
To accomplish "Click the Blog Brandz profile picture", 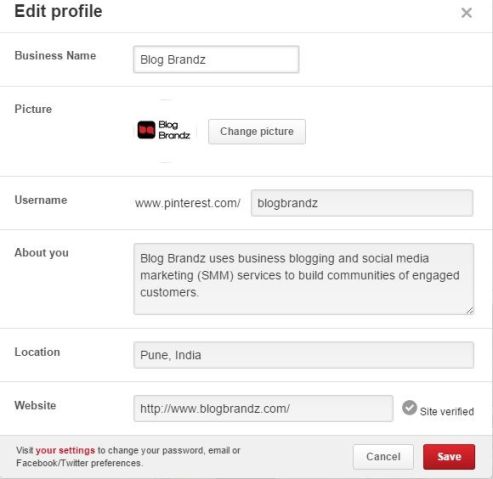I will 164,130.
